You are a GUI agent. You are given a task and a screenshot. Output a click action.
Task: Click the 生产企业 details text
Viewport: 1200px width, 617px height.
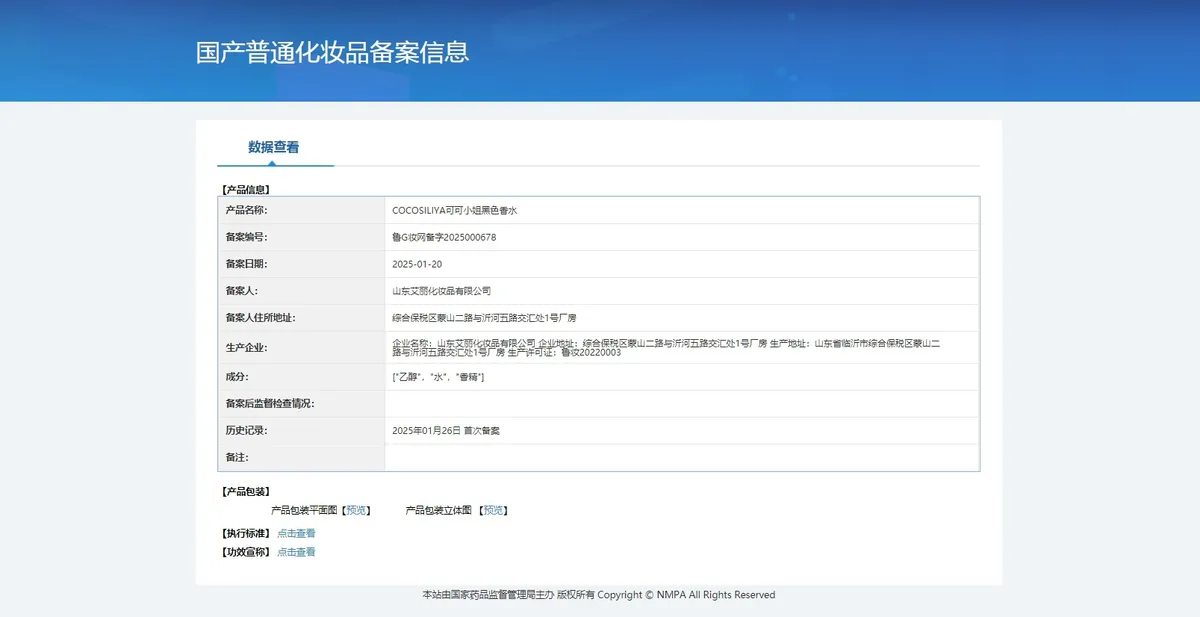pos(666,347)
